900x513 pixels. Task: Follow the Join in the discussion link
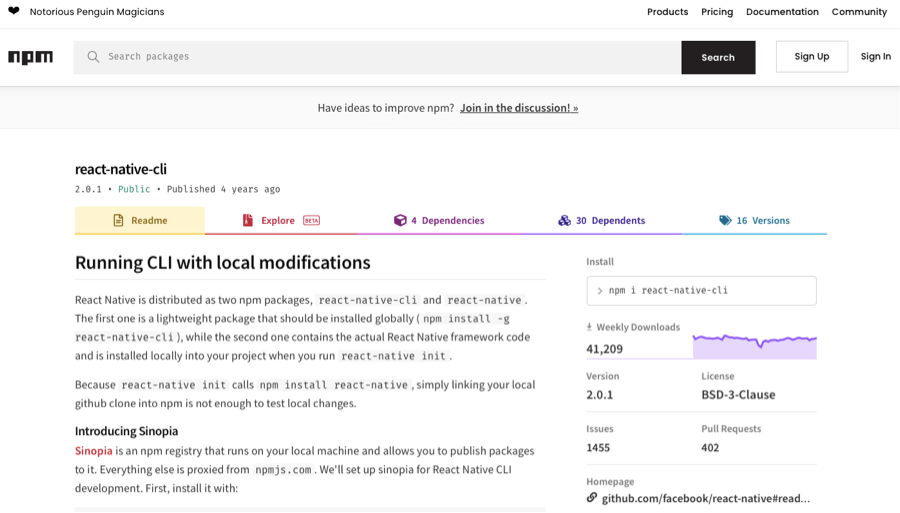[x=519, y=108]
